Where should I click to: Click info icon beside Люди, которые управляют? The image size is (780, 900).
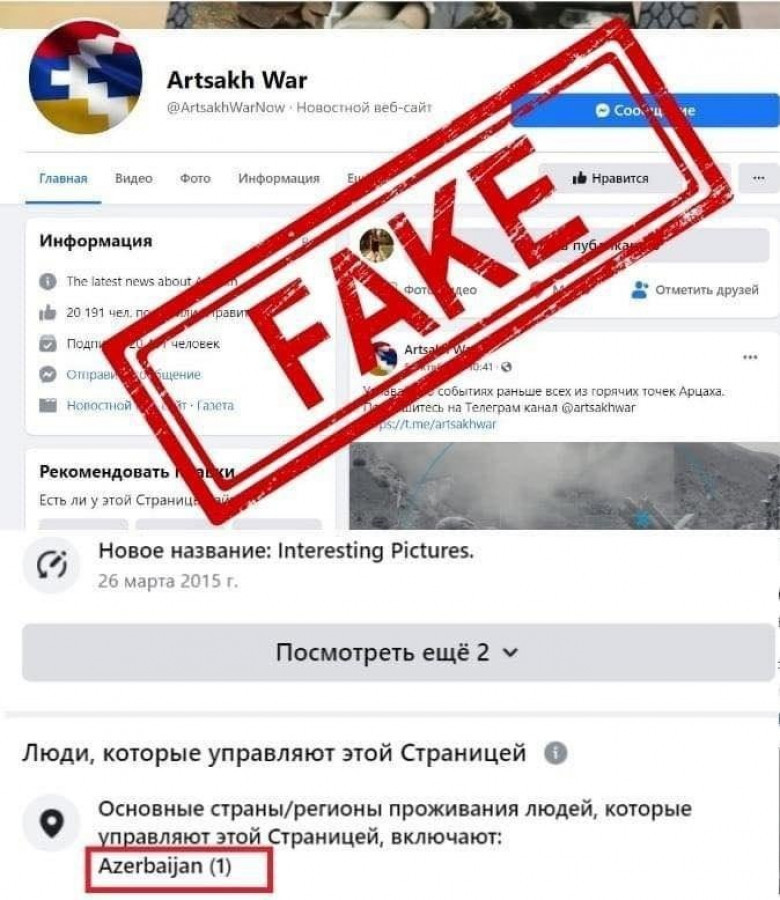[x=555, y=752]
